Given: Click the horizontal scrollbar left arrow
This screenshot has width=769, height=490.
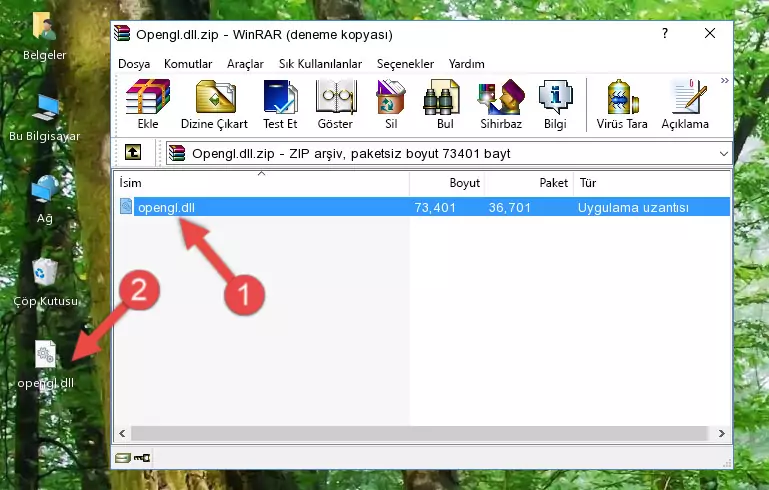Looking at the screenshot, I should point(122,433).
